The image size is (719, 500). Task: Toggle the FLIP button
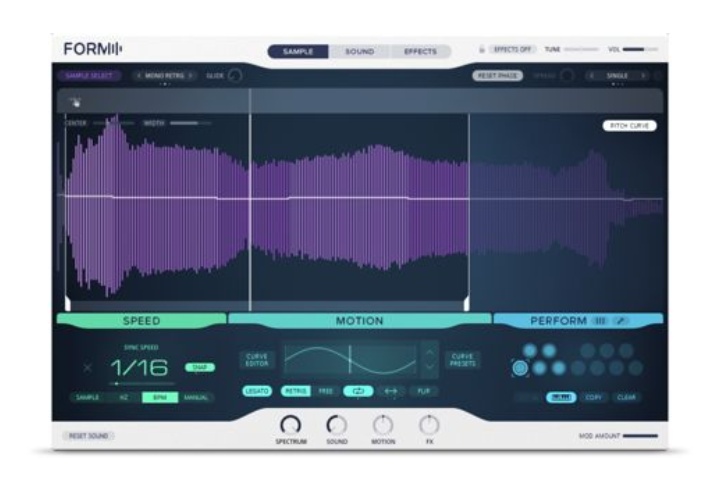pos(424,391)
